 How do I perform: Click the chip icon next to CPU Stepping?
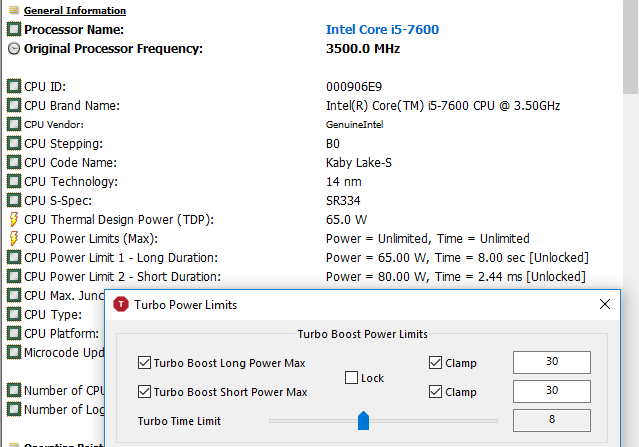(x=14, y=143)
